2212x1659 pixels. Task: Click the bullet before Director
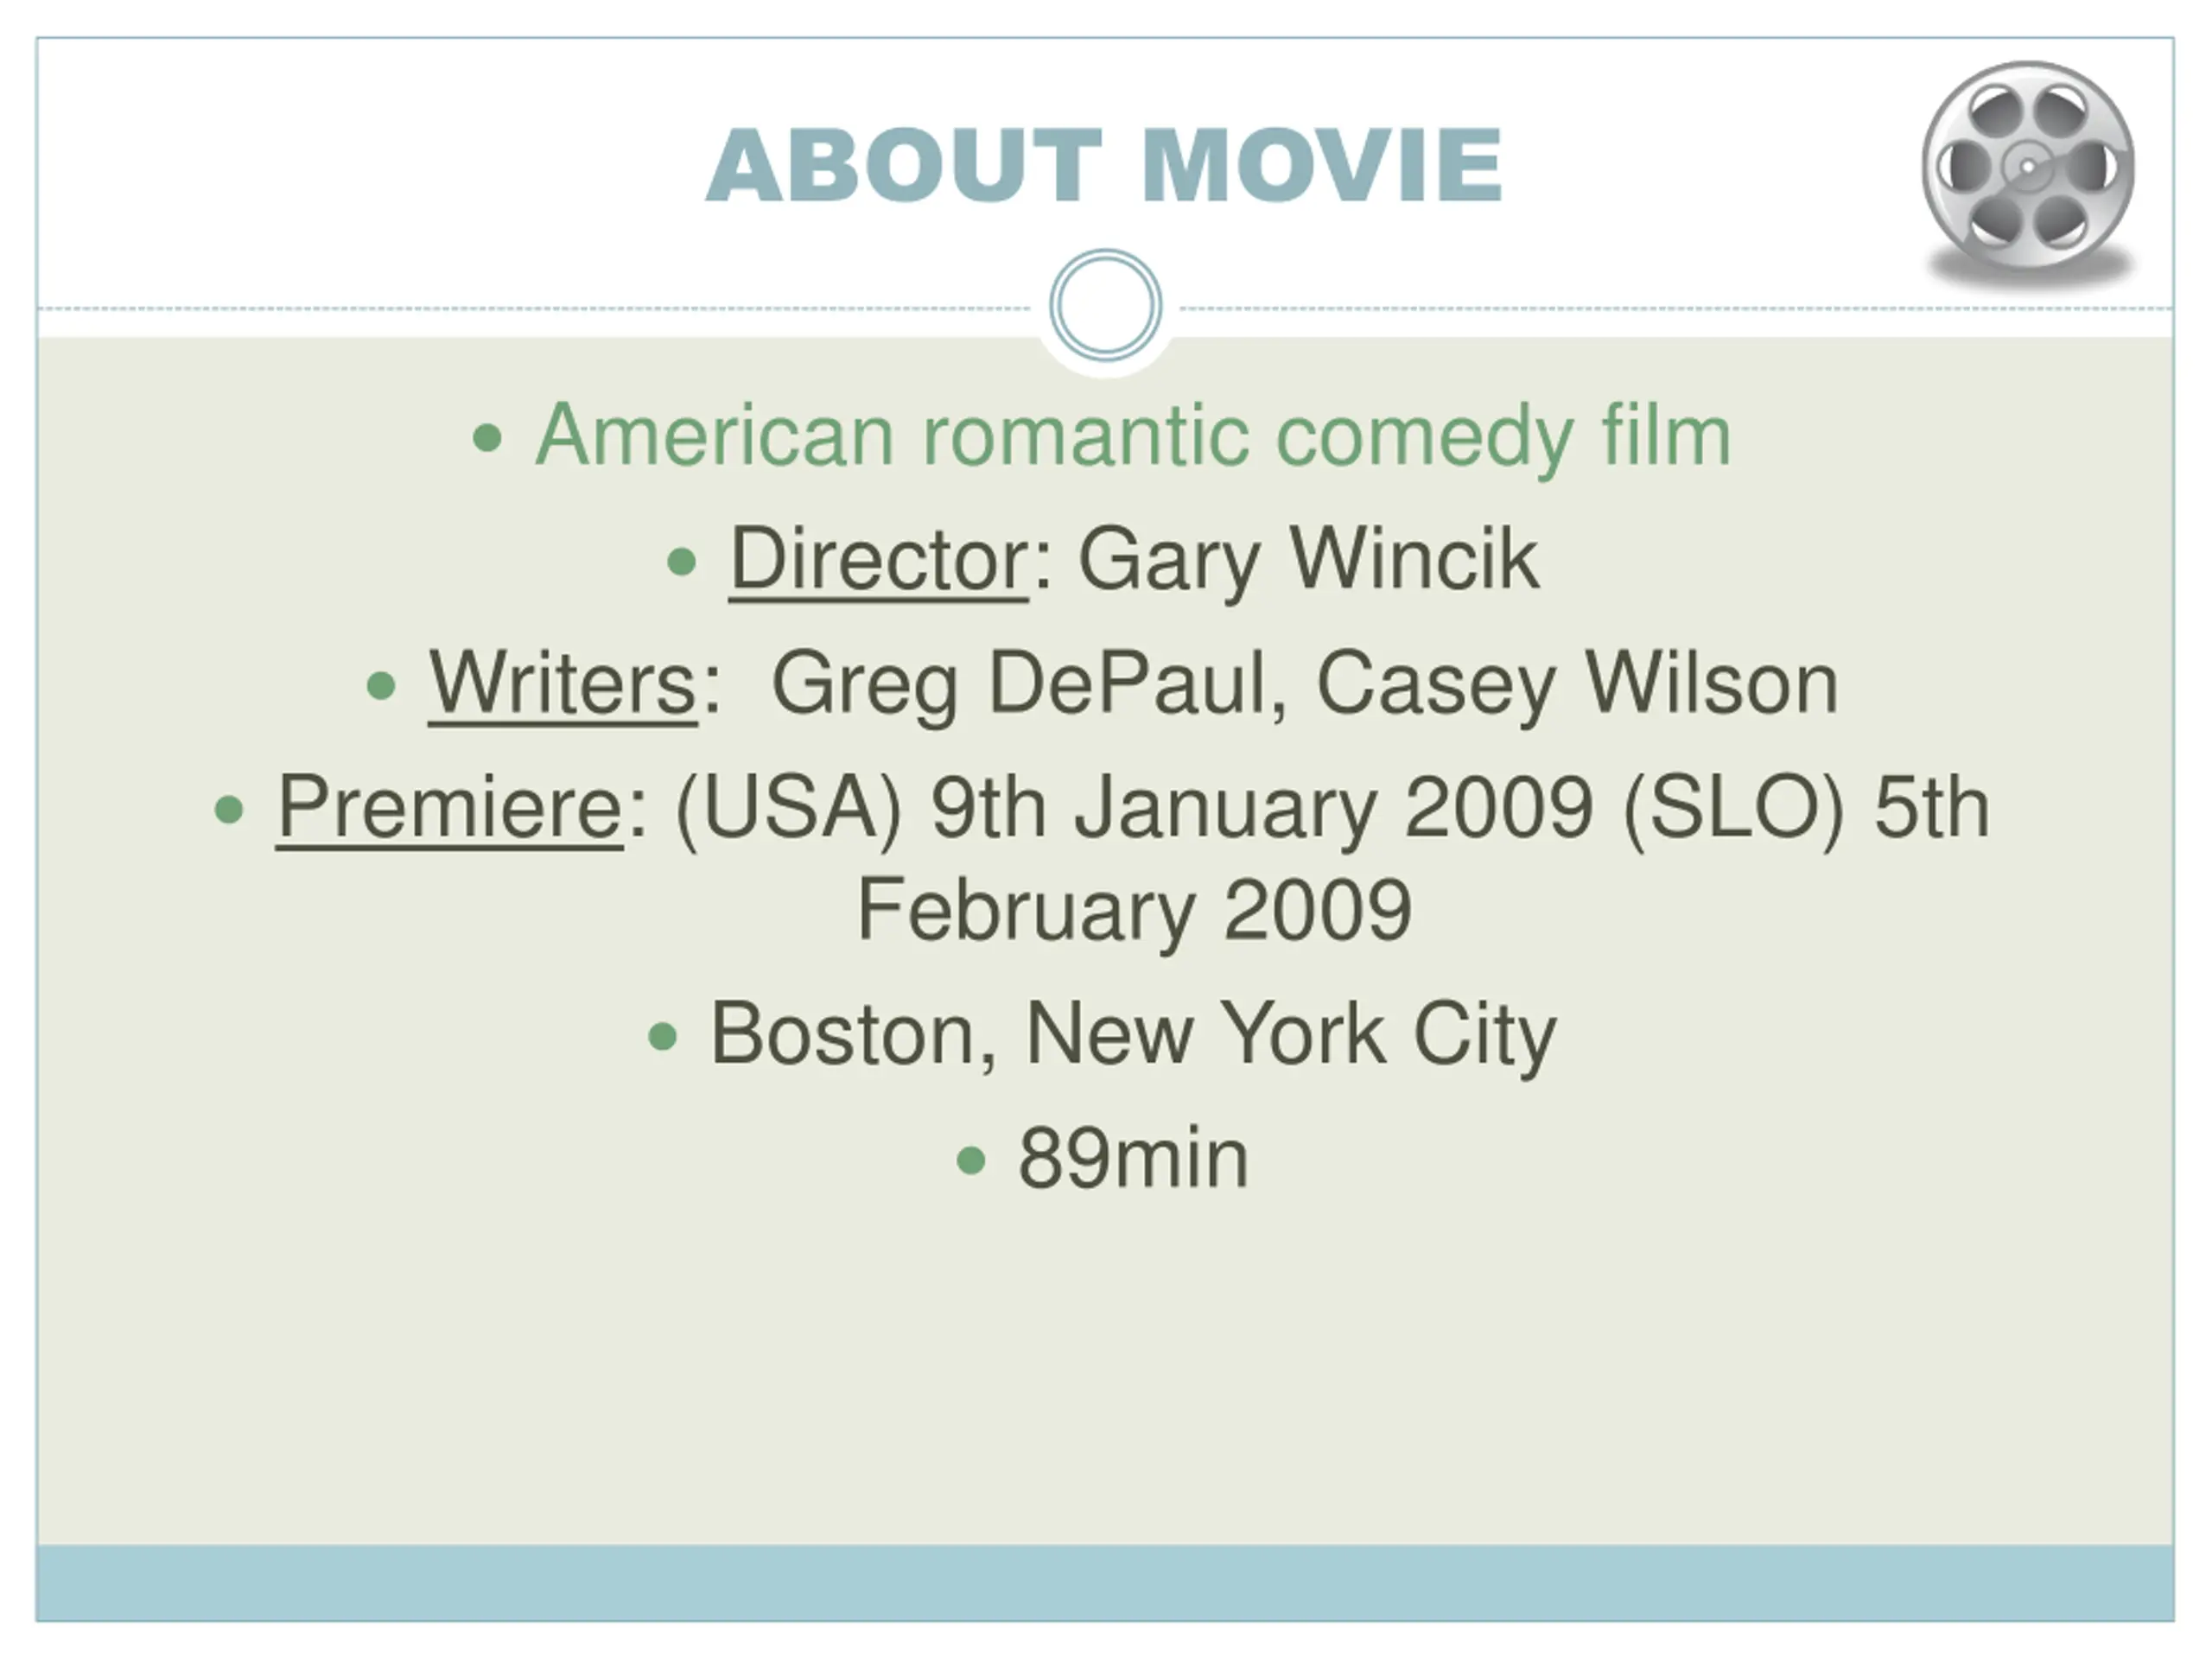[x=681, y=561]
